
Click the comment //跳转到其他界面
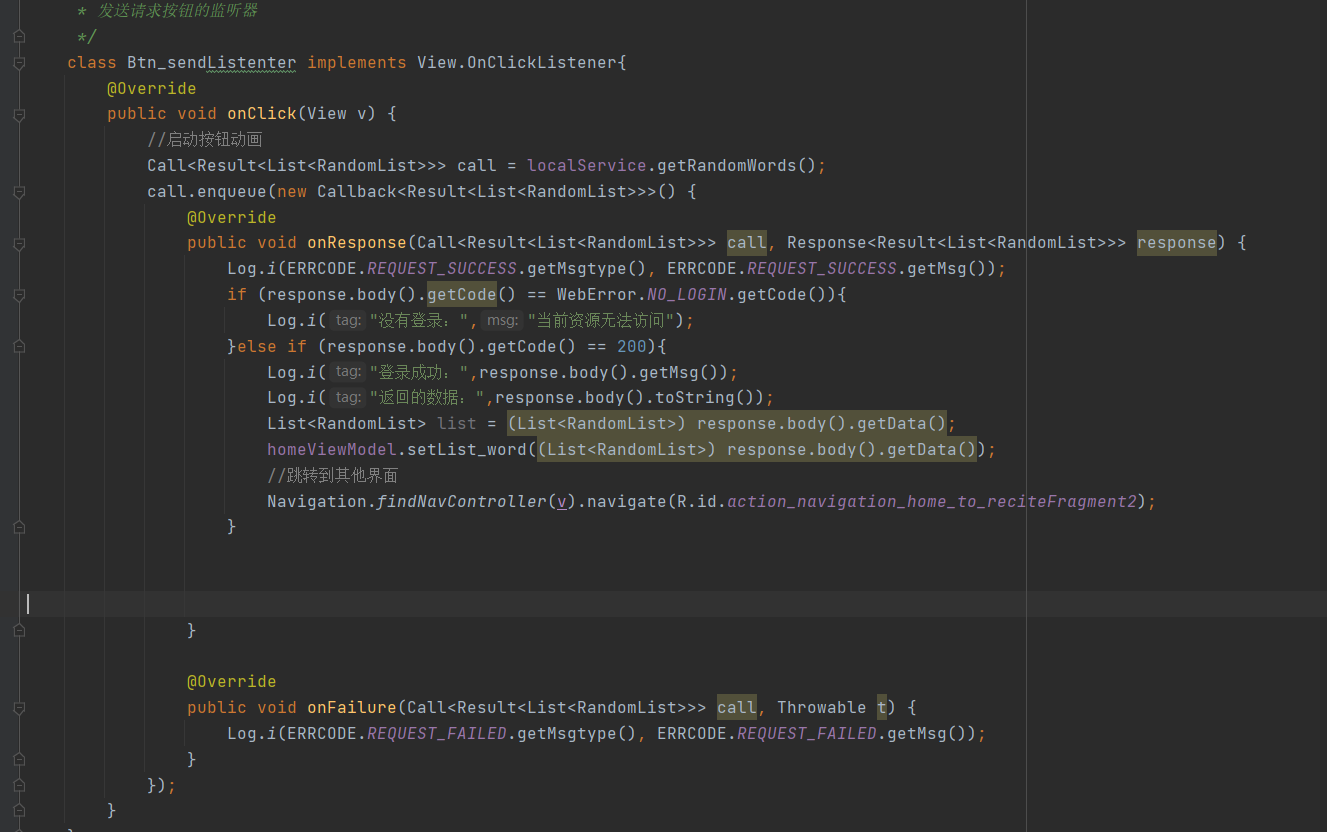(332, 476)
